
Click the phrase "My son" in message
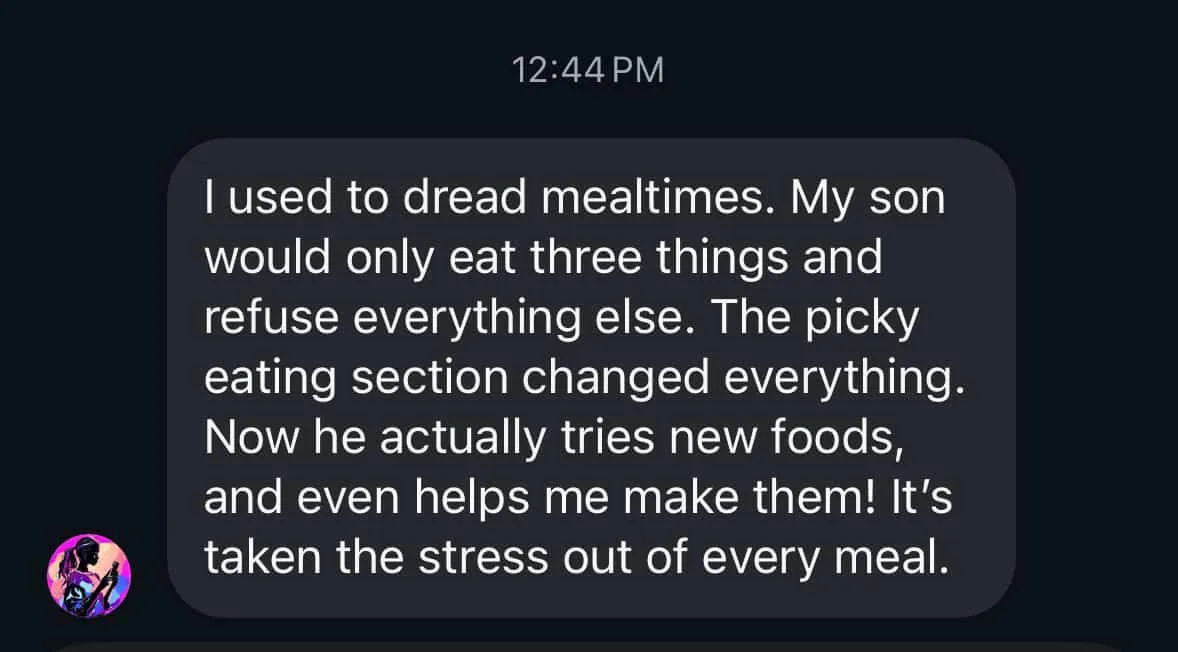(867, 199)
